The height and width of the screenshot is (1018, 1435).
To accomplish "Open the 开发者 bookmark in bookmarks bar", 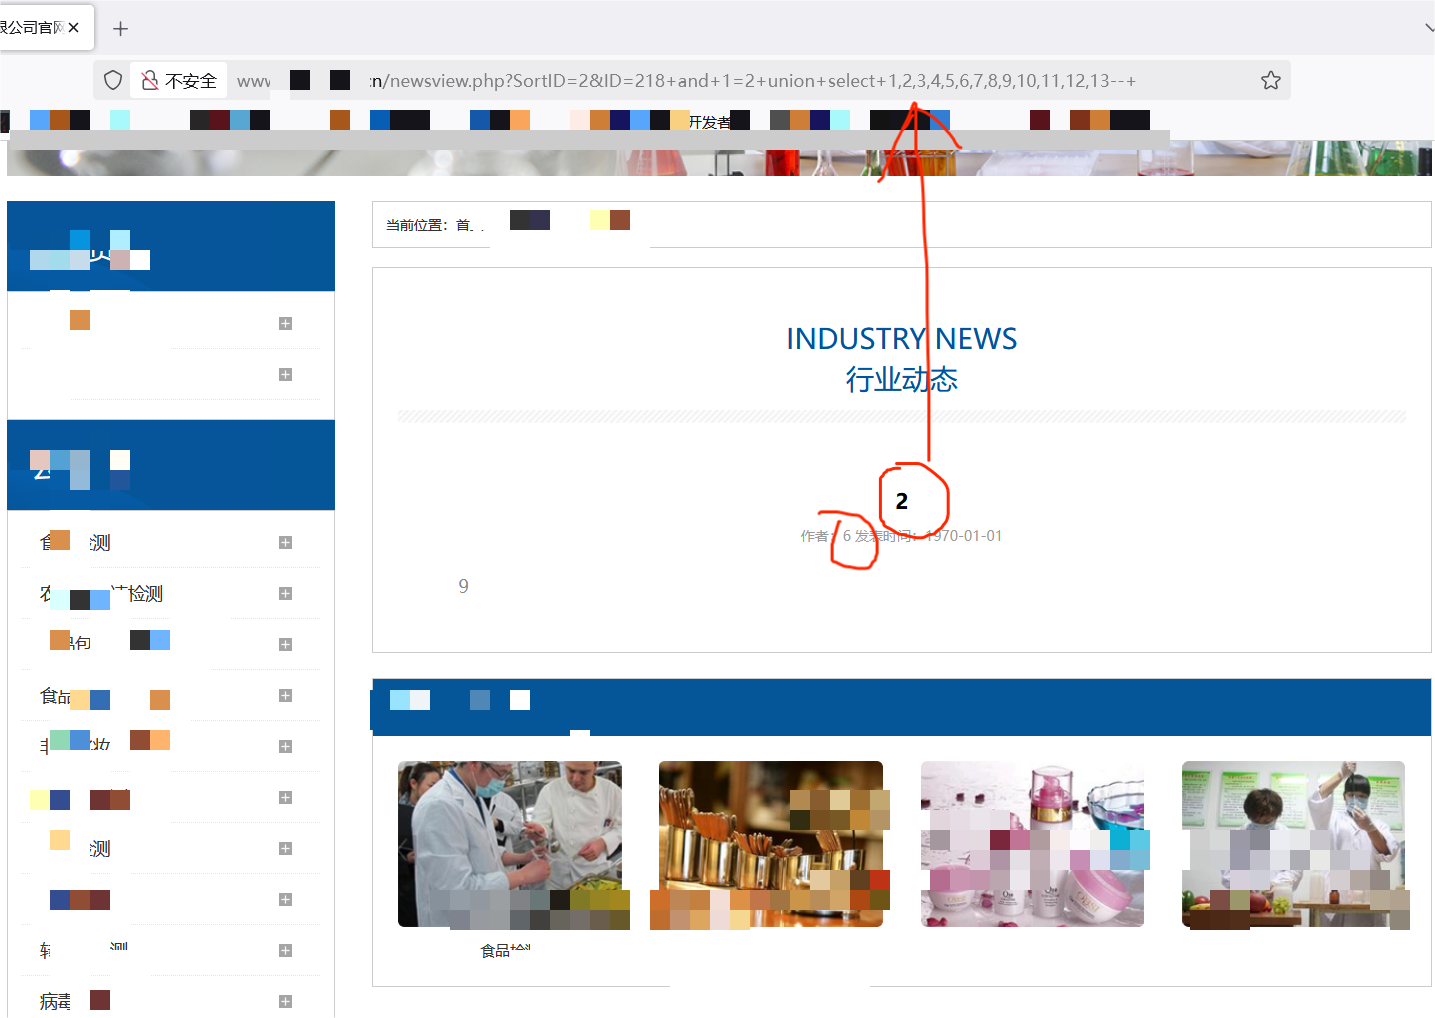I will [x=708, y=122].
